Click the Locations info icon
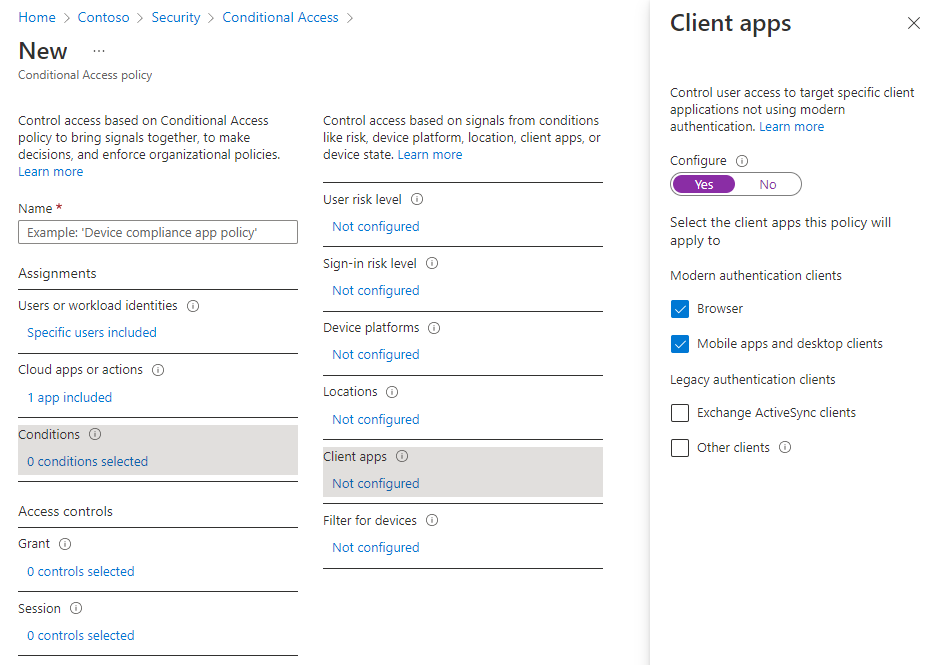This screenshot has width=948, height=665. coord(390,392)
